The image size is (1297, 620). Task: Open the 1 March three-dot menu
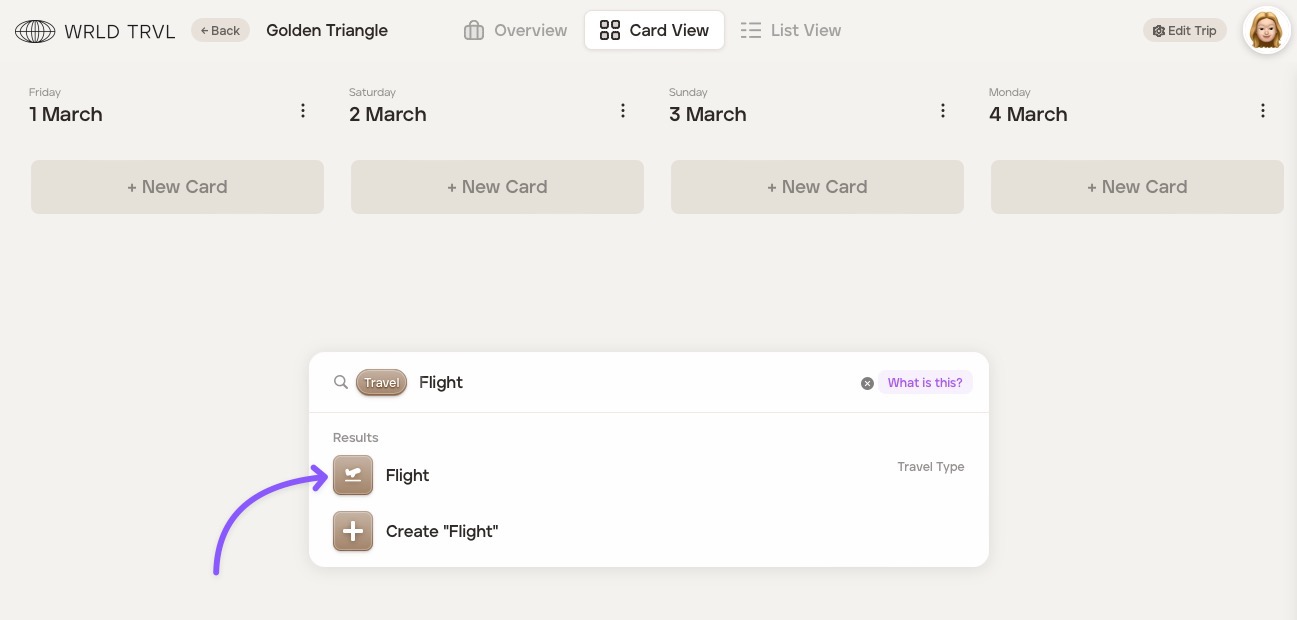click(303, 111)
